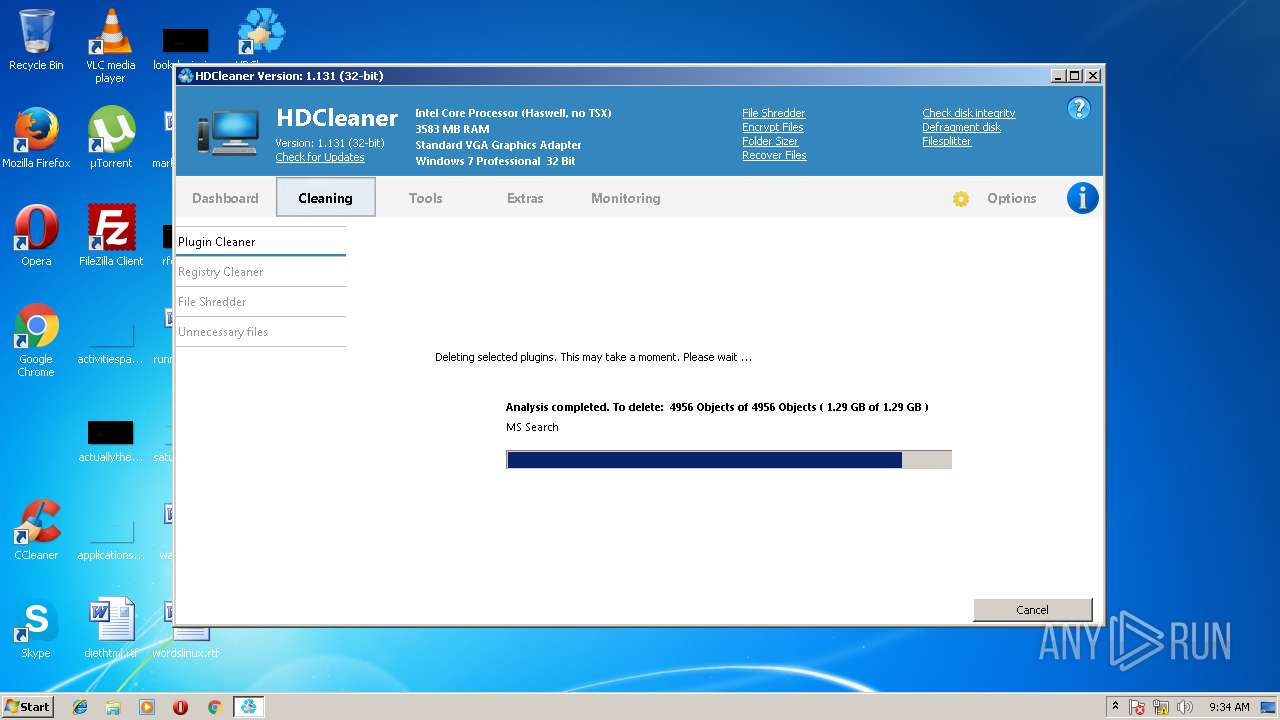Launch µTorrent desktop shortcut
This screenshot has height=720, width=1280.
point(110,138)
